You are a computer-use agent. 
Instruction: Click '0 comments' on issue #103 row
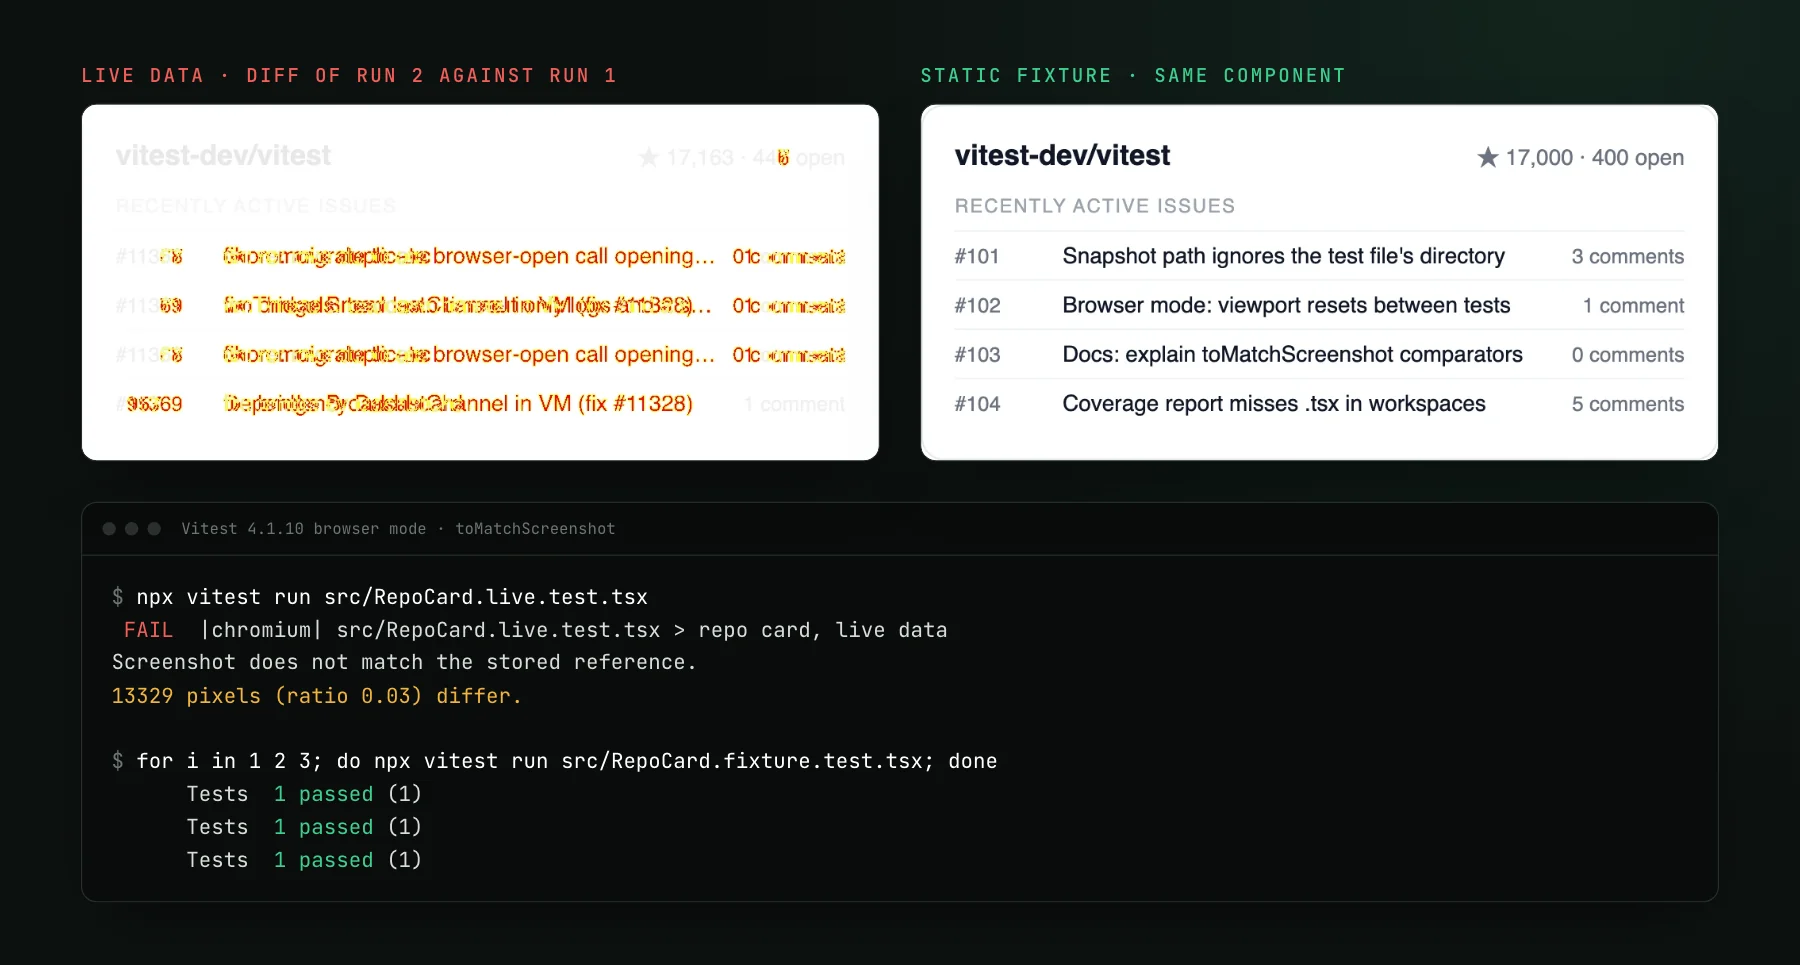[x=1627, y=354]
